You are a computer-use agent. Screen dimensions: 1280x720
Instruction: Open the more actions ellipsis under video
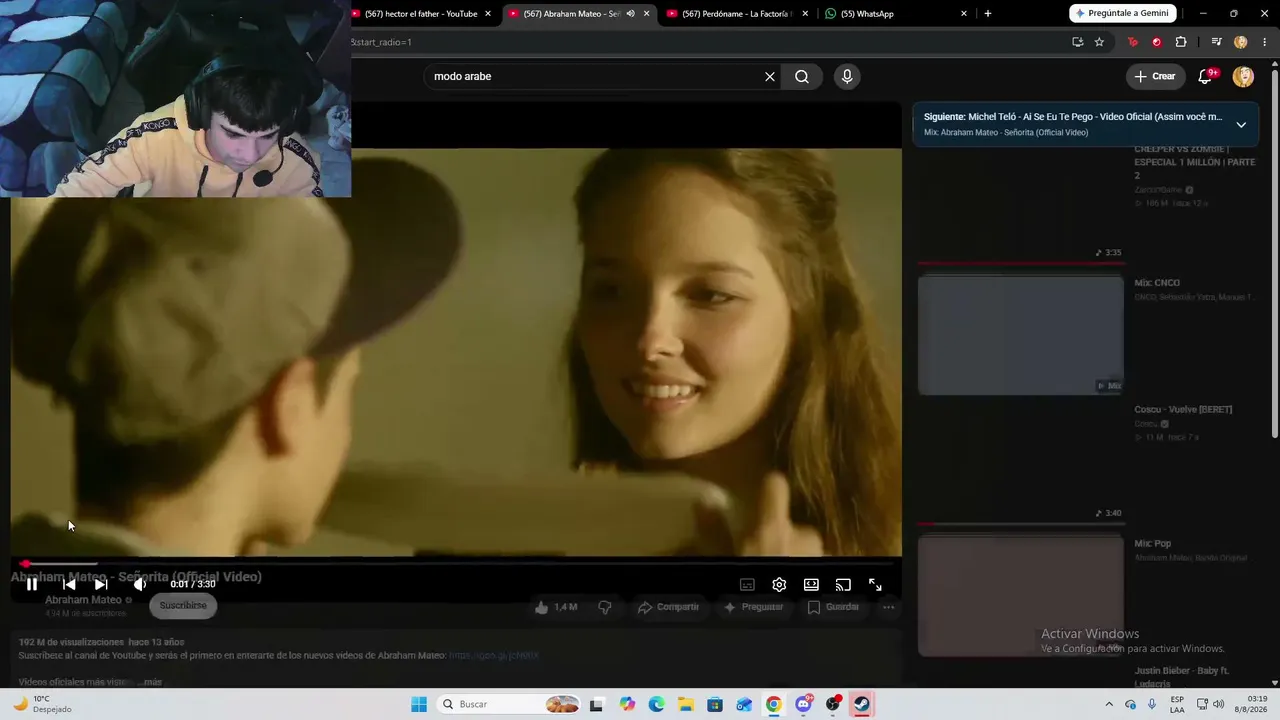click(x=888, y=607)
